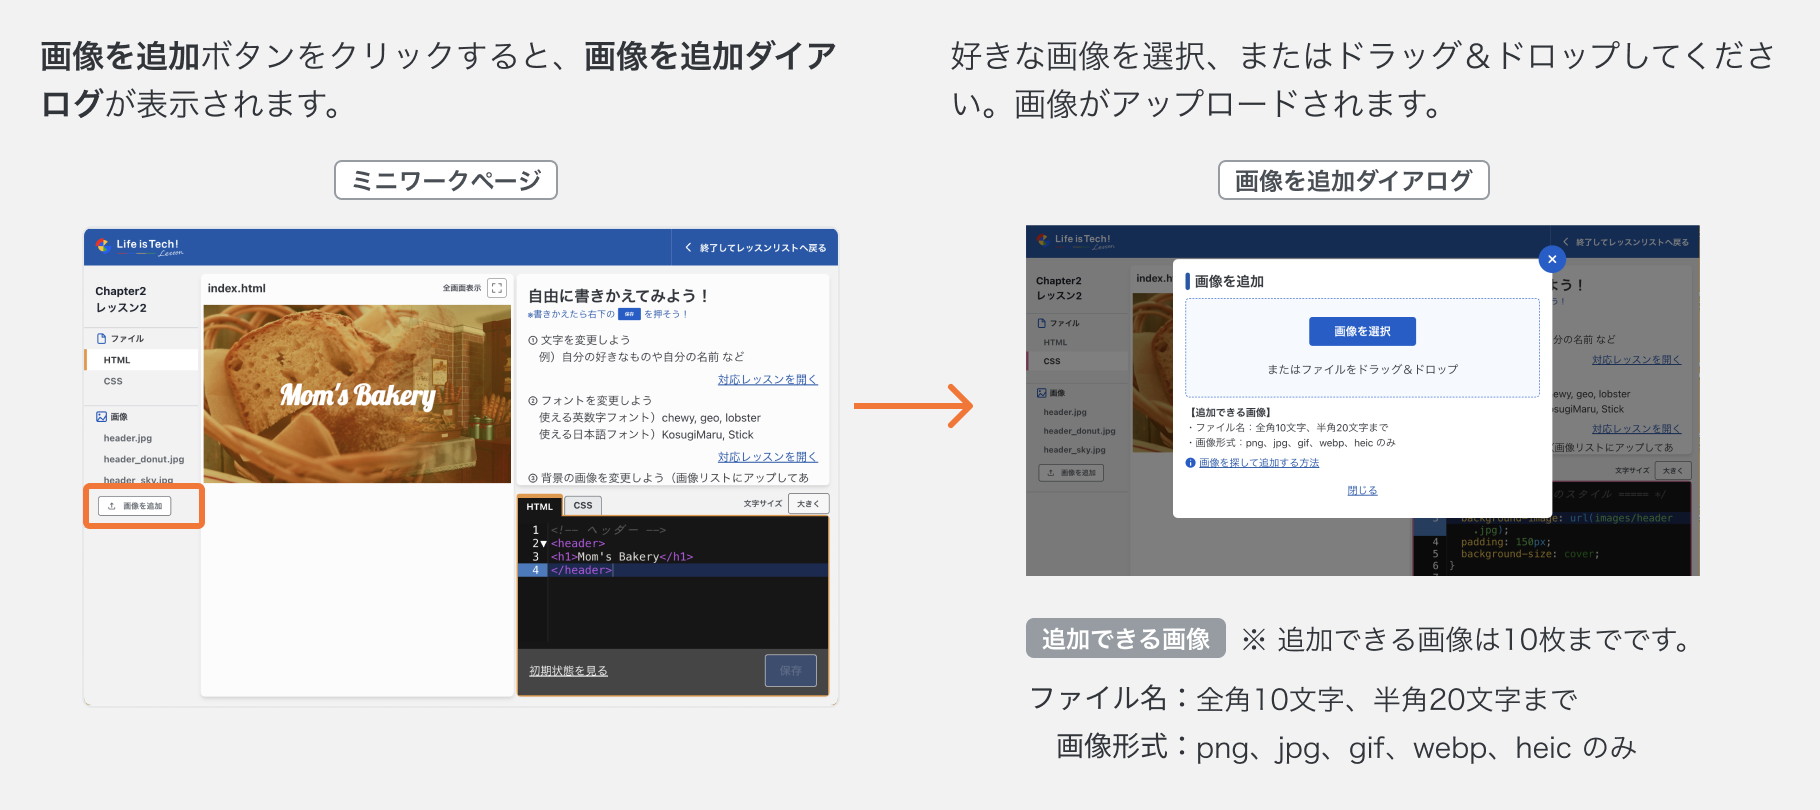Select header_donut.jpg in the mini work page image list
Image resolution: width=1820 pixels, height=810 pixels.
pos(144,459)
